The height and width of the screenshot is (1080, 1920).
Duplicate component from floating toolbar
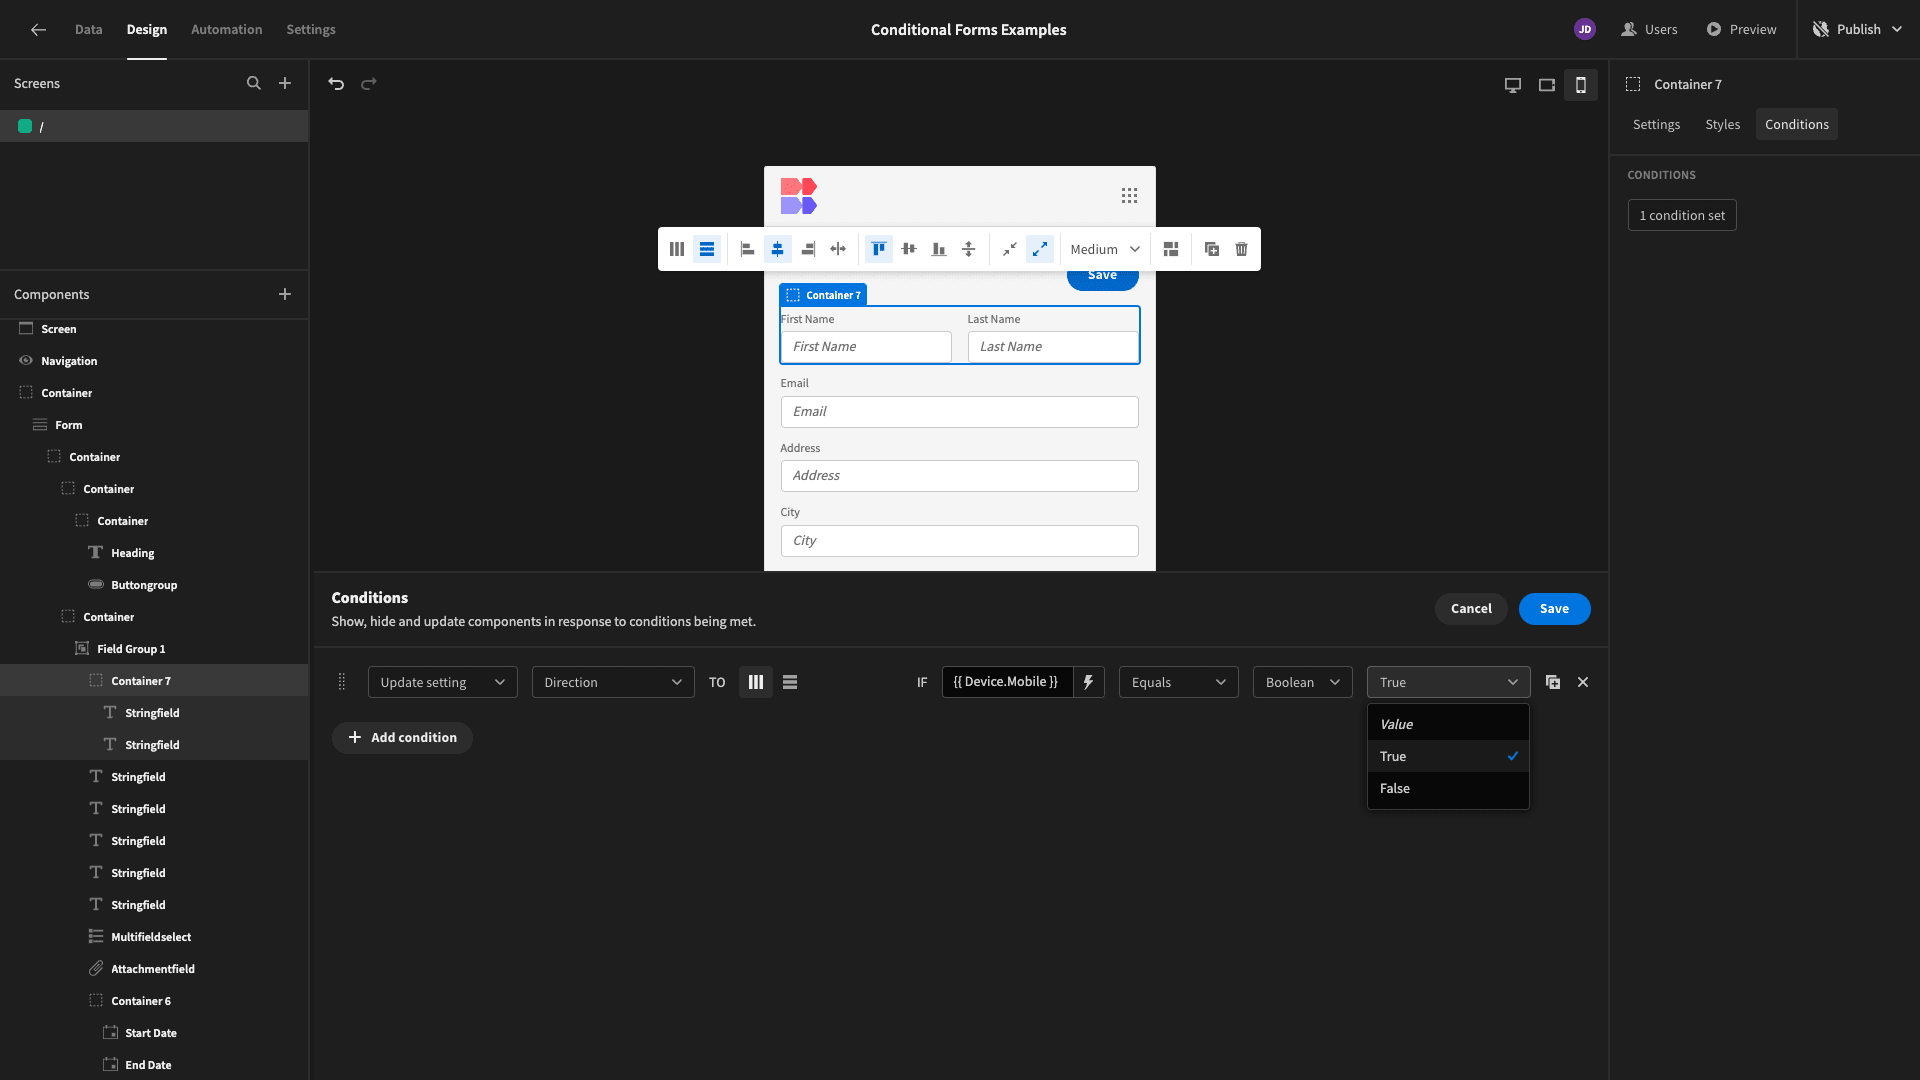pos(1211,249)
